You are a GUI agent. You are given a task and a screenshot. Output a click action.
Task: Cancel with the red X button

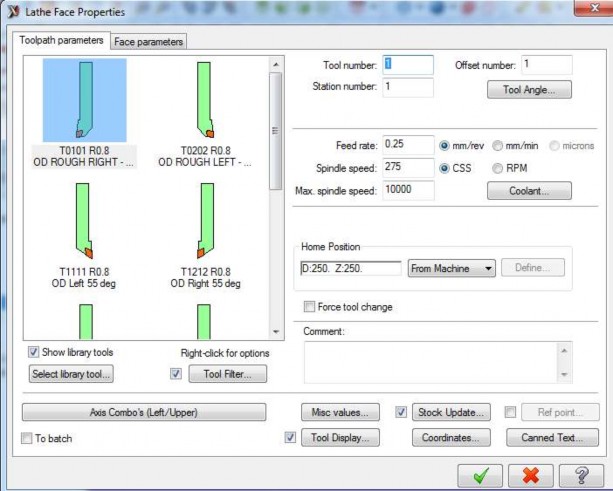click(x=530, y=475)
